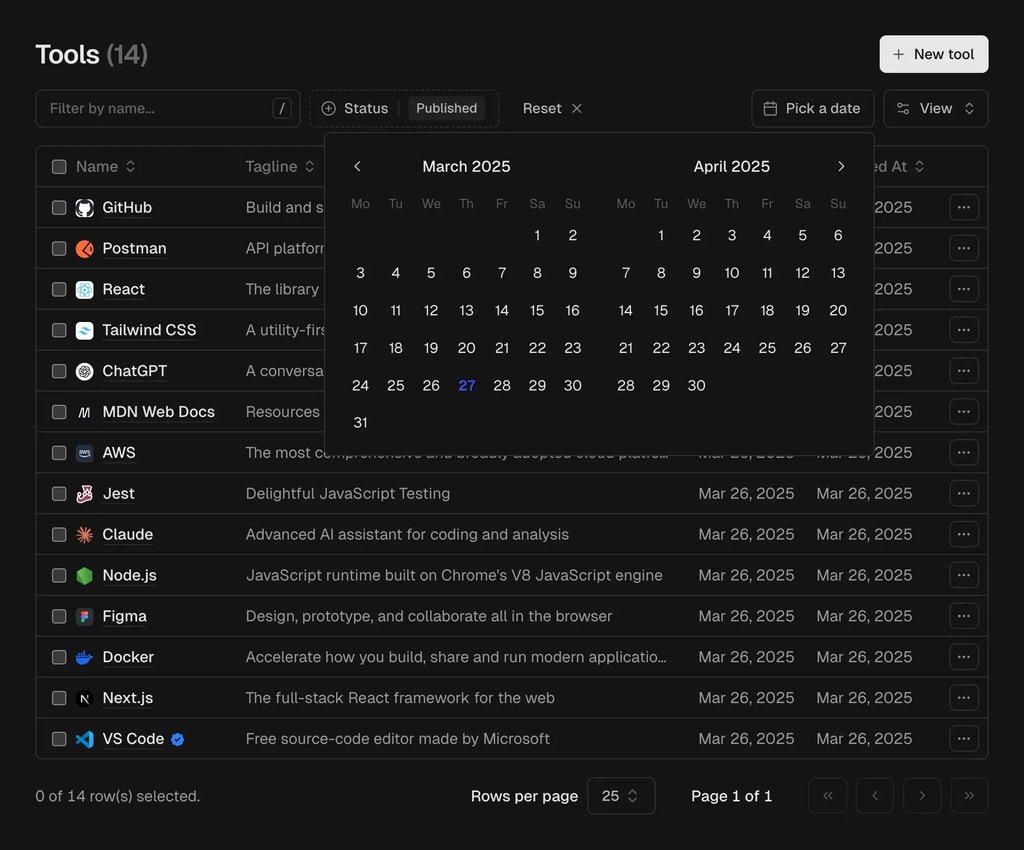The height and width of the screenshot is (850, 1024).
Task: Click the Claude icon
Action: click(x=84, y=534)
